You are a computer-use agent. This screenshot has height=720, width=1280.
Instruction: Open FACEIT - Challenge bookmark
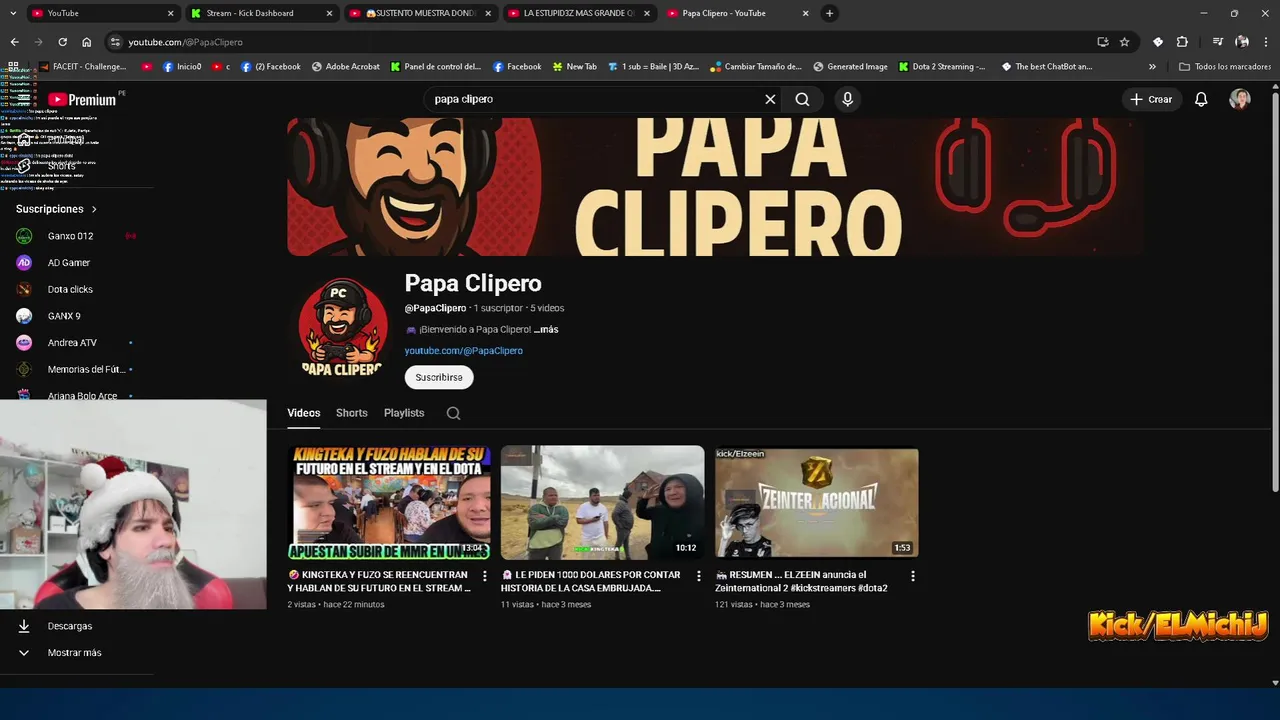(x=83, y=67)
